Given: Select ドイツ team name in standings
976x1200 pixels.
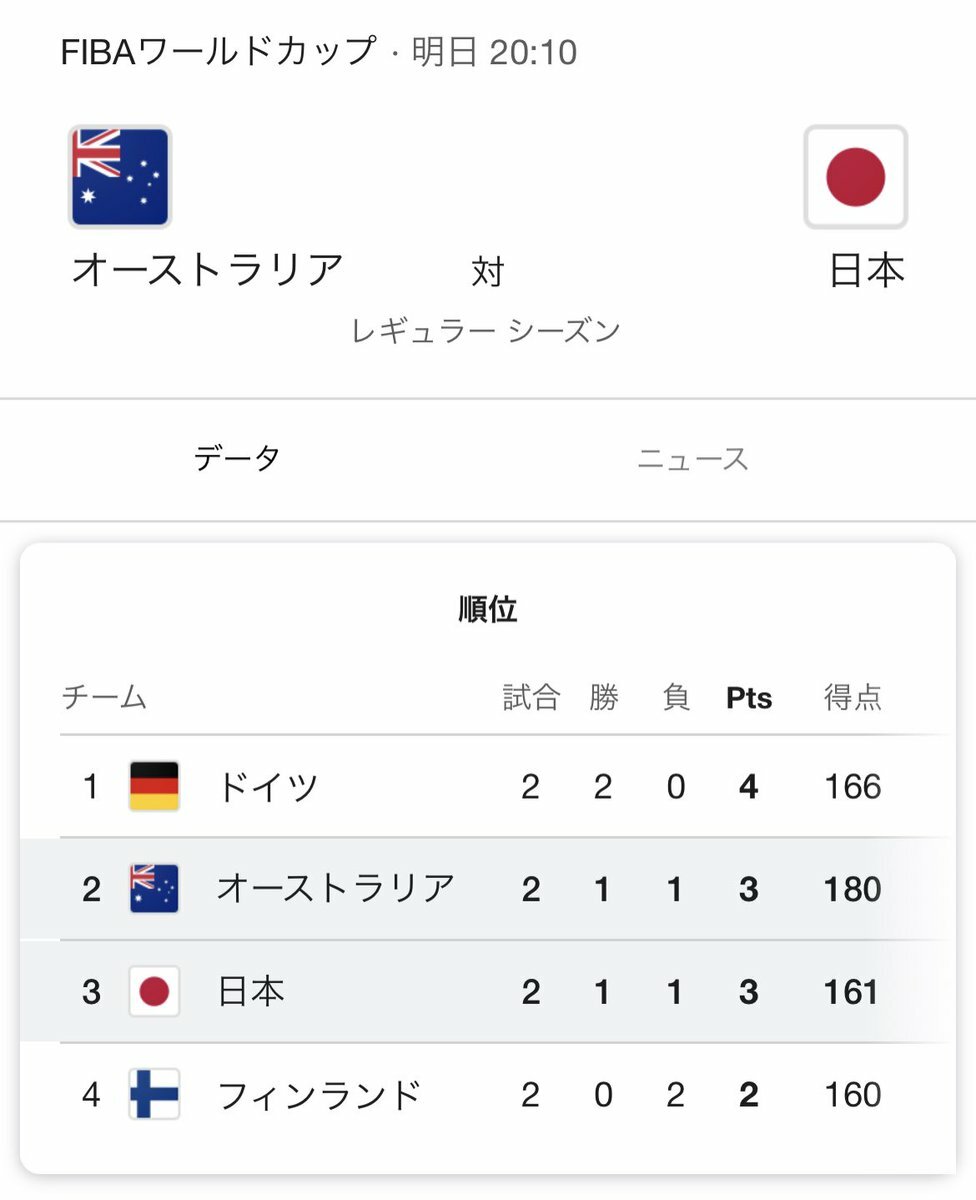Looking at the screenshot, I should pos(268,787).
